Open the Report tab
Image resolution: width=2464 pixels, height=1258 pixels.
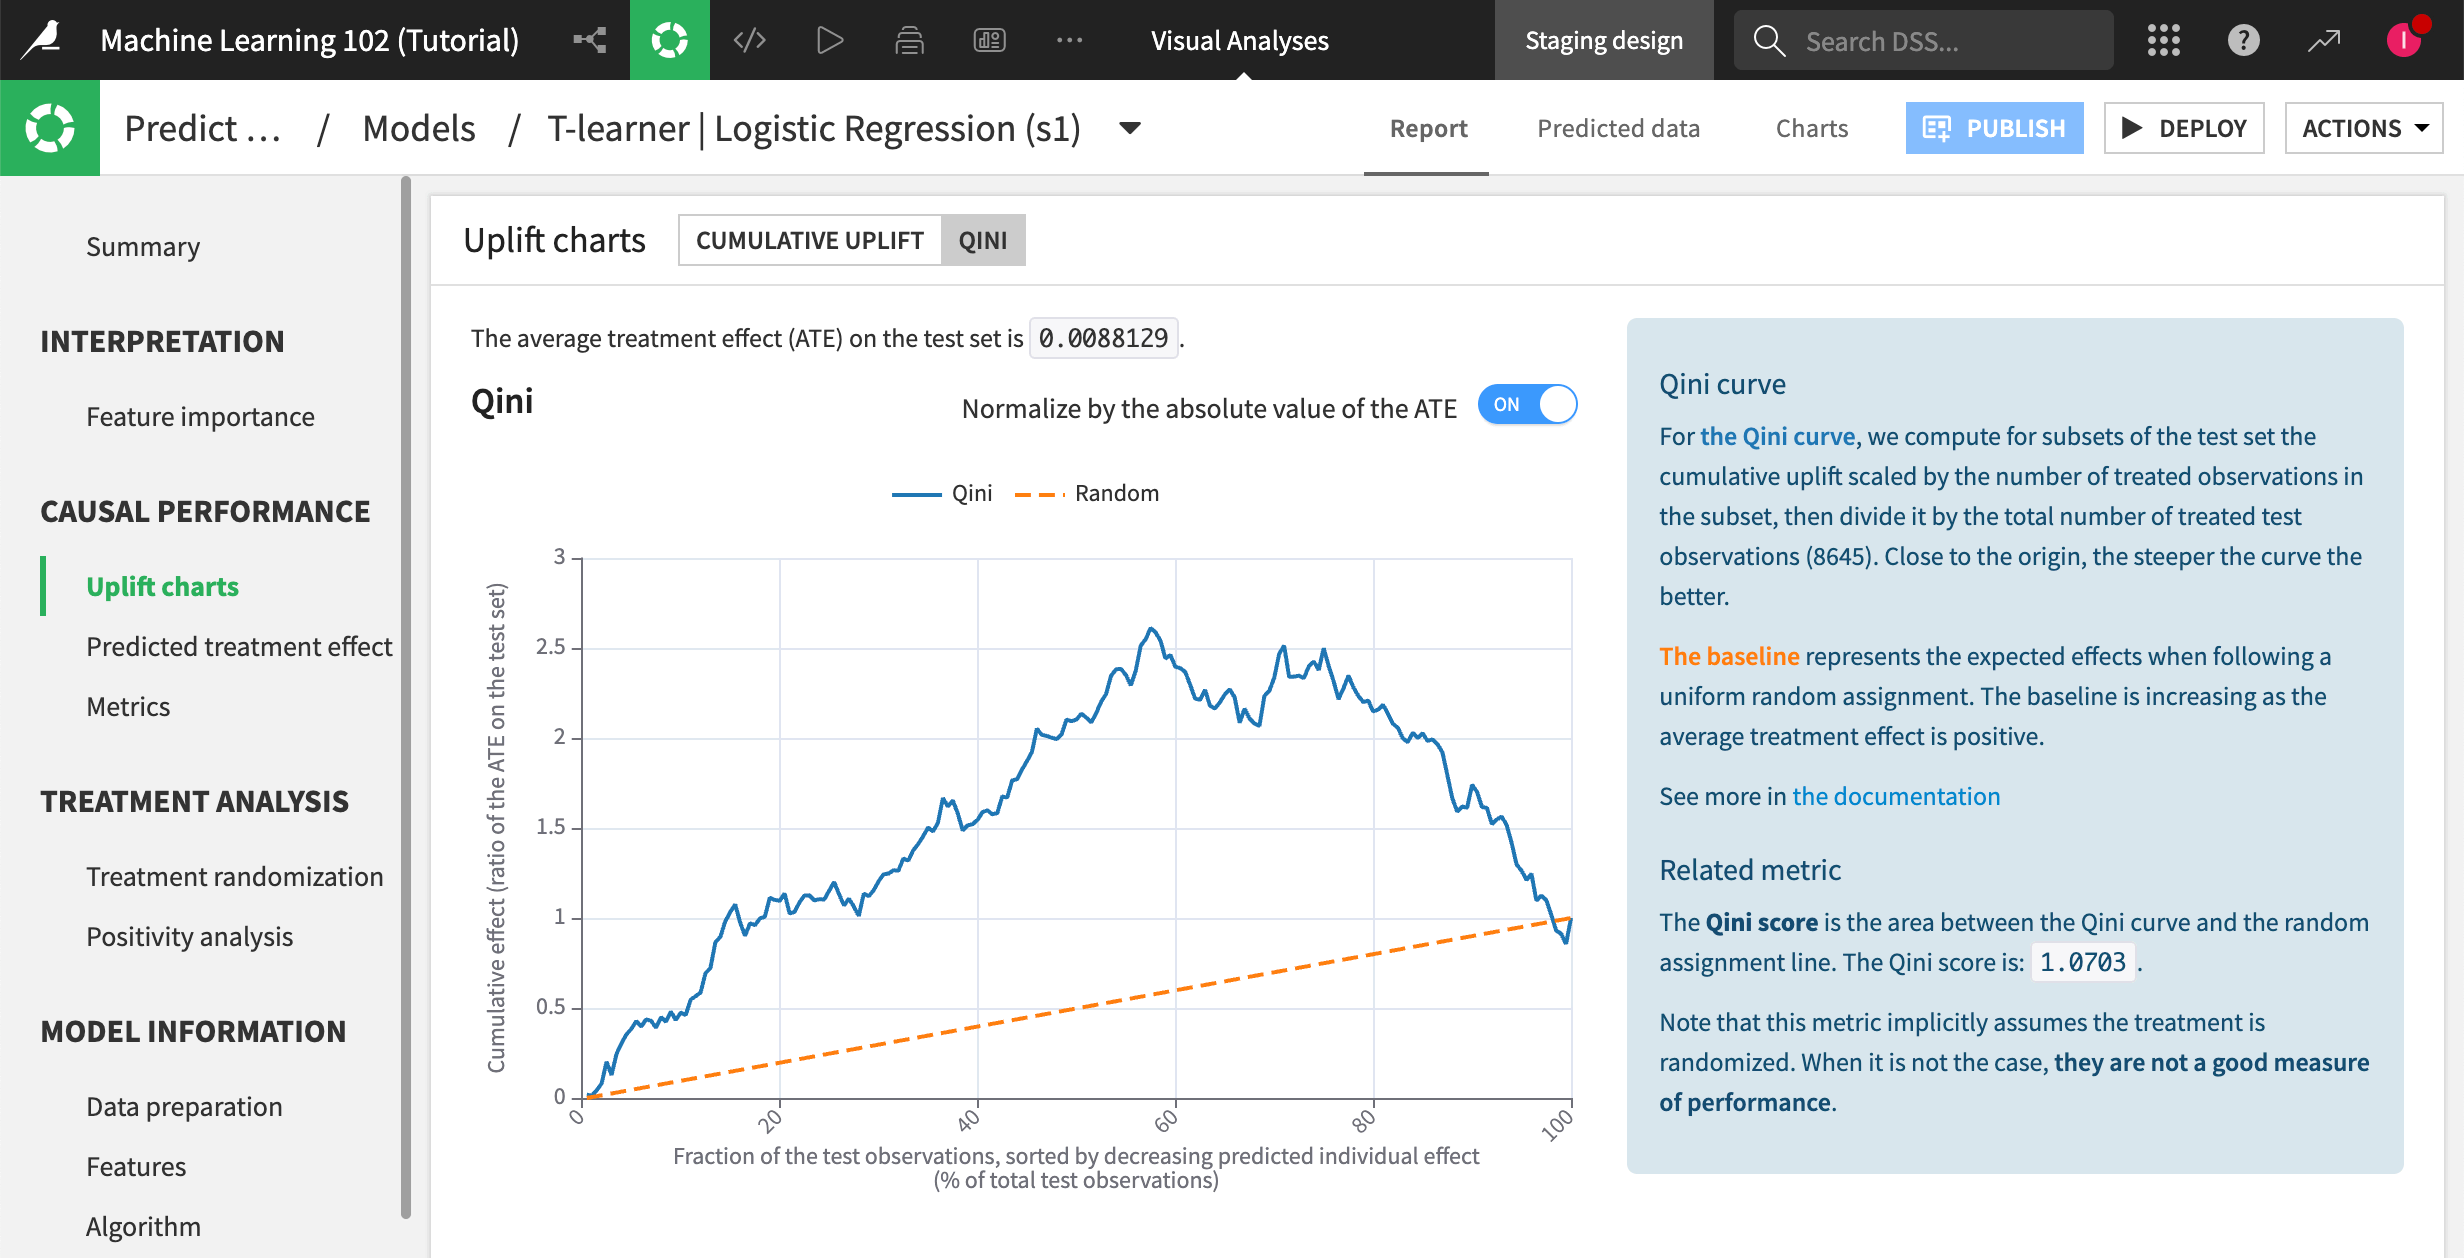point(1428,128)
